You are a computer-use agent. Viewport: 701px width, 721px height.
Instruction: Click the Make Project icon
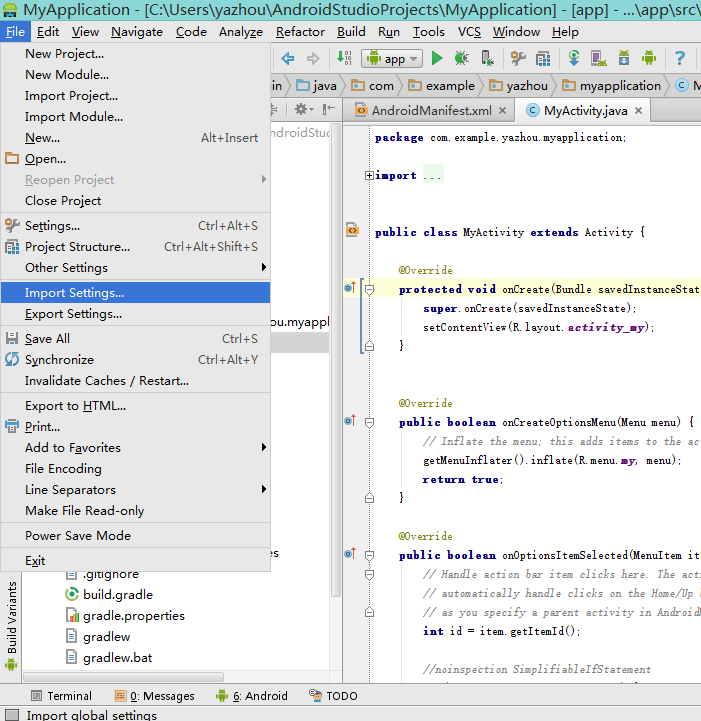click(344, 58)
